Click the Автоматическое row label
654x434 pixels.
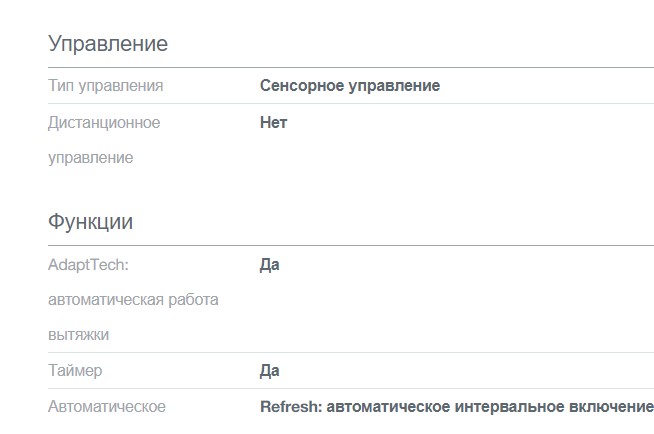106,407
